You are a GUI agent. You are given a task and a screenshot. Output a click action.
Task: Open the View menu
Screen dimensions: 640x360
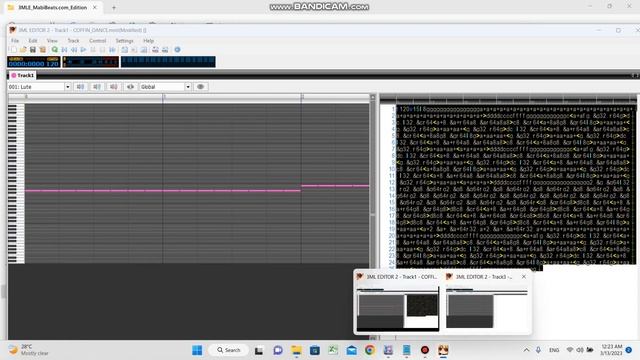pyautogui.click(x=52, y=41)
